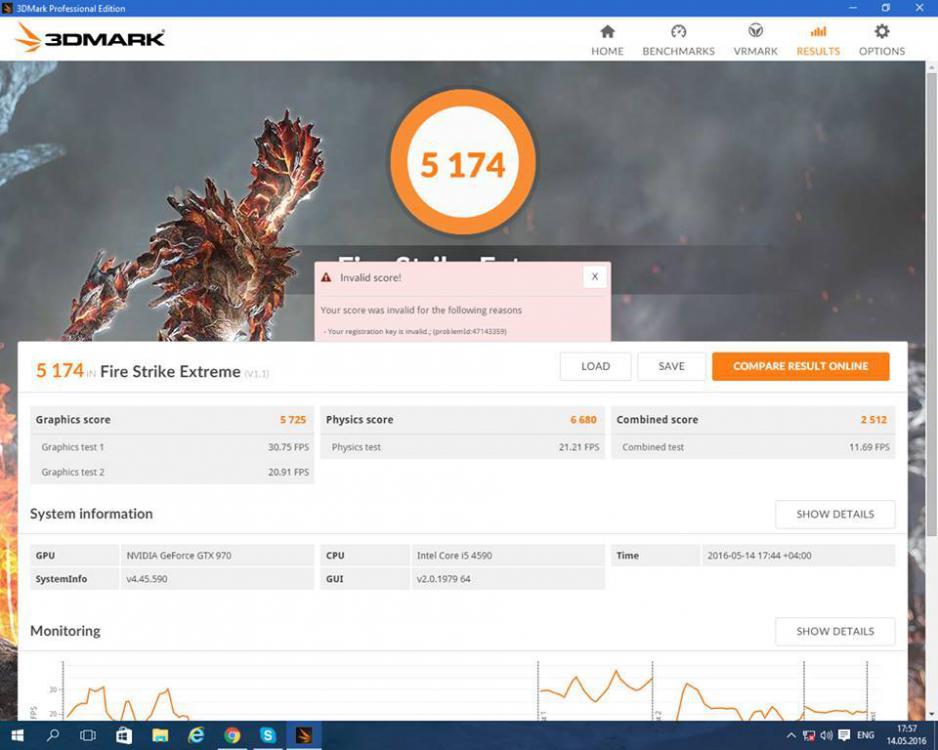Open Skype from the taskbar

(x=268, y=735)
